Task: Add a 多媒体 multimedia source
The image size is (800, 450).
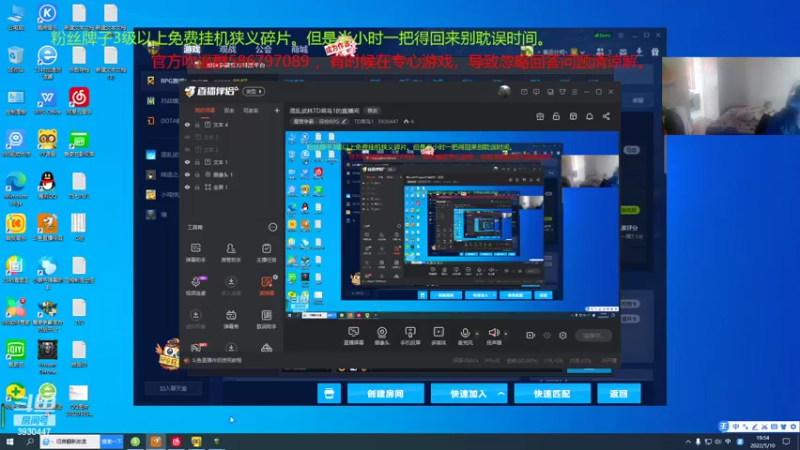Action: pyautogui.click(x=438, y=336)
